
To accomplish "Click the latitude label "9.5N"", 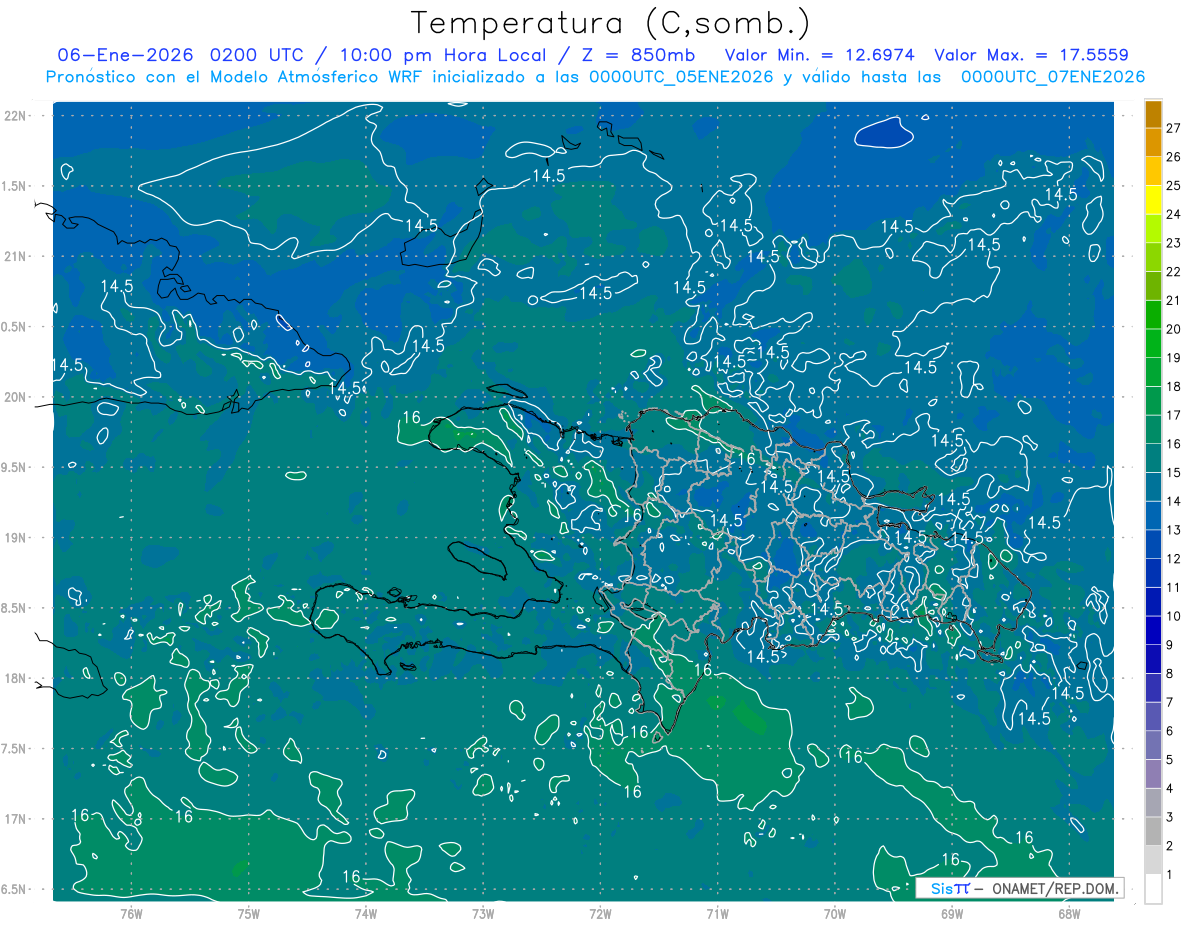I will point(15,468).
